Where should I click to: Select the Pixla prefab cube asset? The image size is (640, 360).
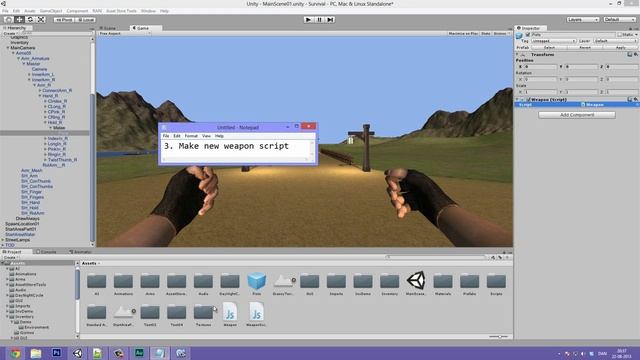256,284
